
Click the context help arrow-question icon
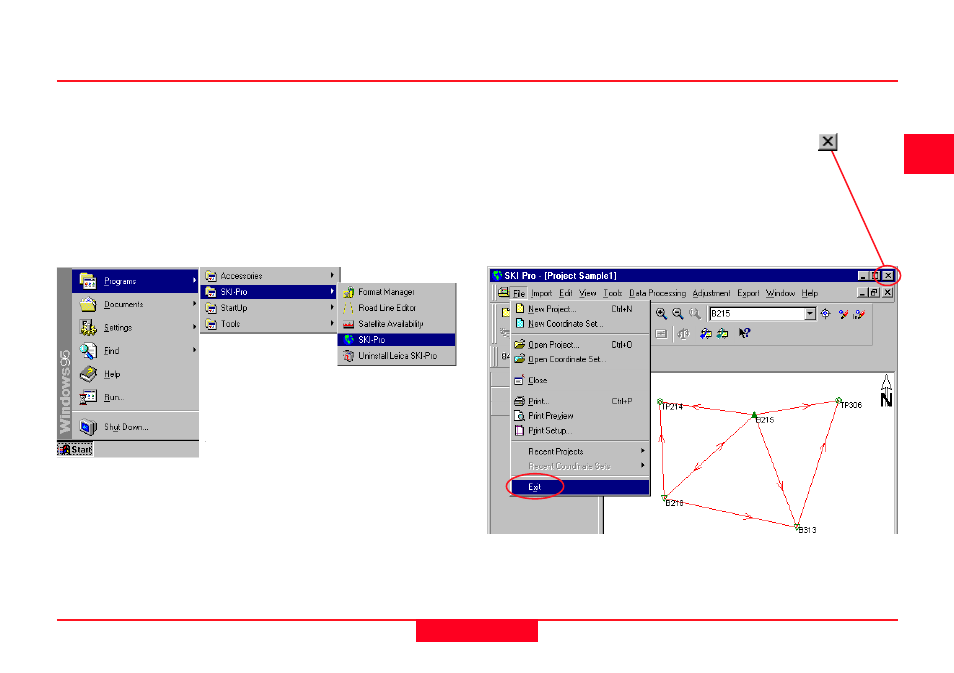744,333
